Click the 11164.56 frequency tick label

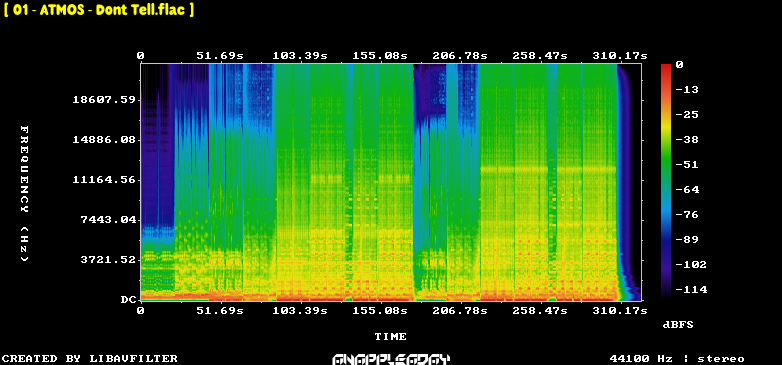coord(104,180)
